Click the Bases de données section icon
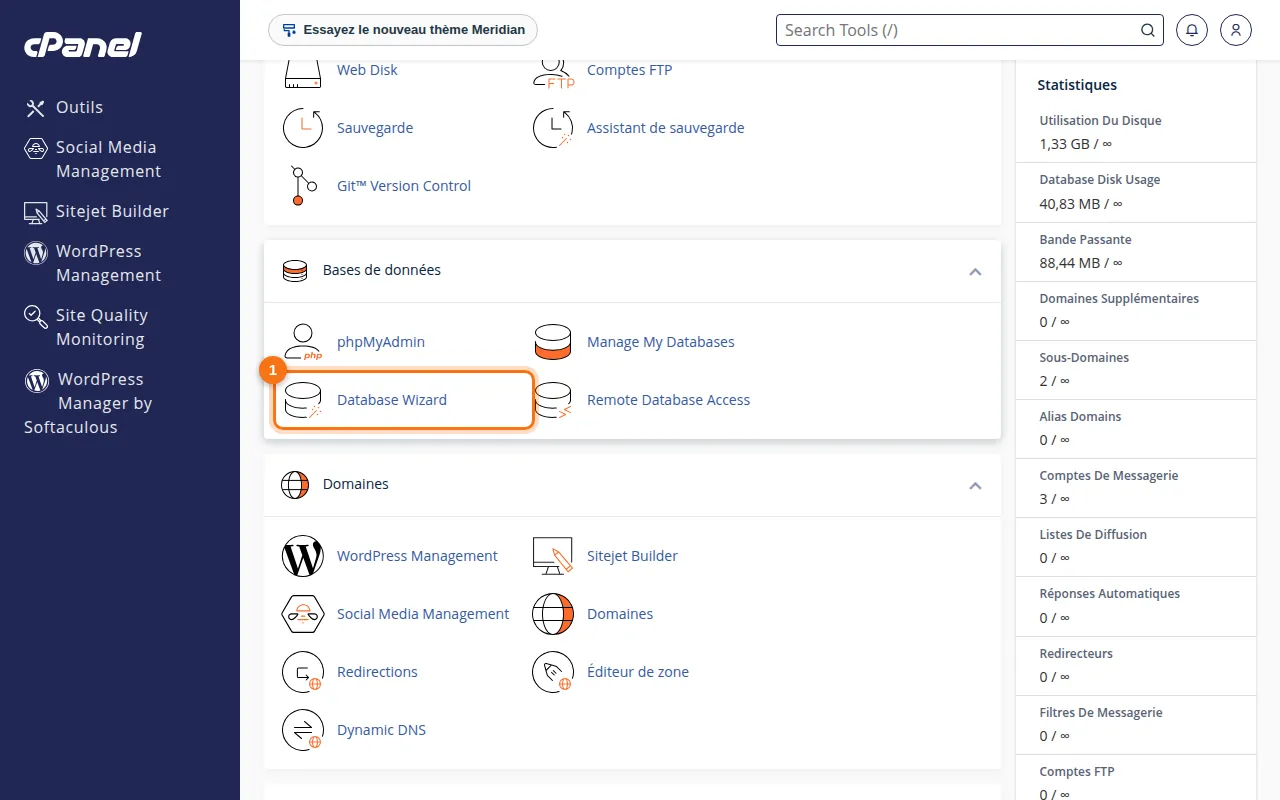Viewport: 1280px width, 800px height. pyautogui.click(x=295, y=271)
